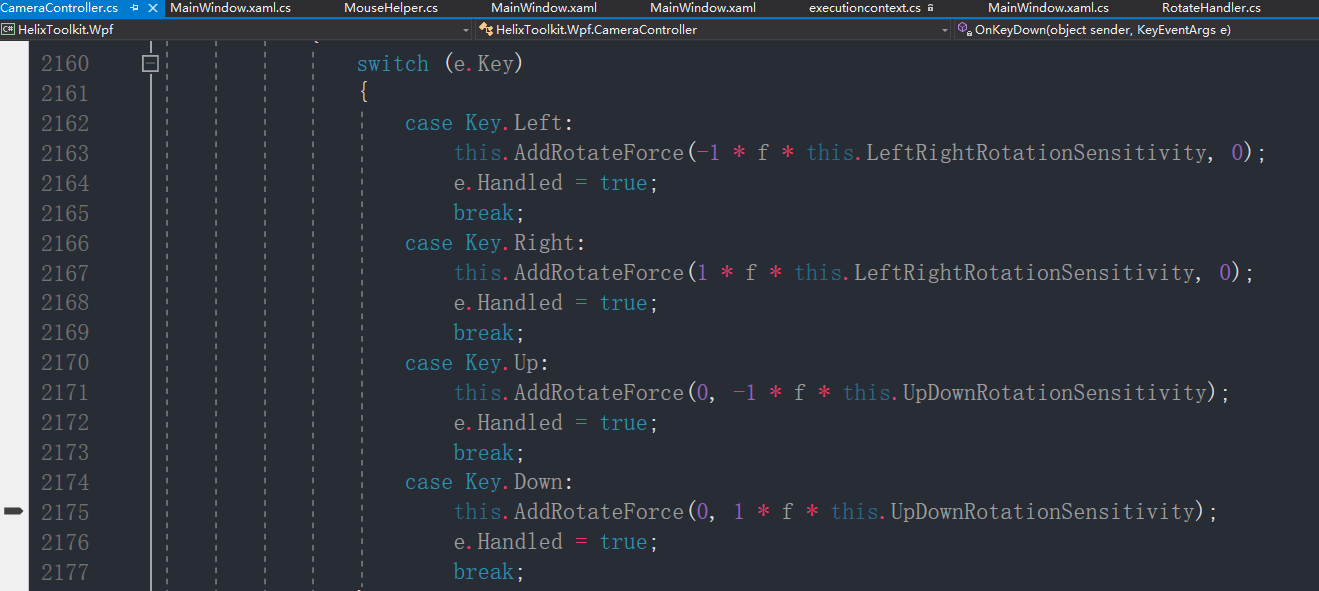Place cursor on the switch keyword
Screen dimensions: 1319x591
[392, 63]
